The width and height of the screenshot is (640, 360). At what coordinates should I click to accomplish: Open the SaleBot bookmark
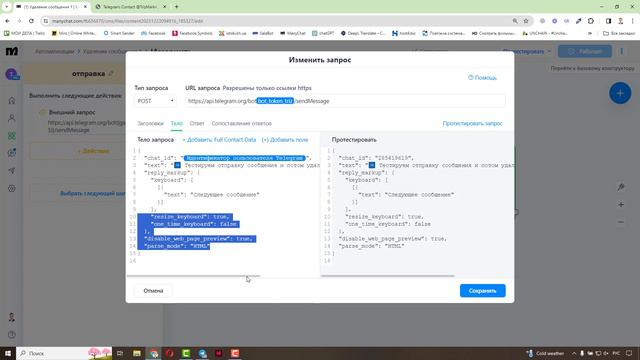click(263, 33)
